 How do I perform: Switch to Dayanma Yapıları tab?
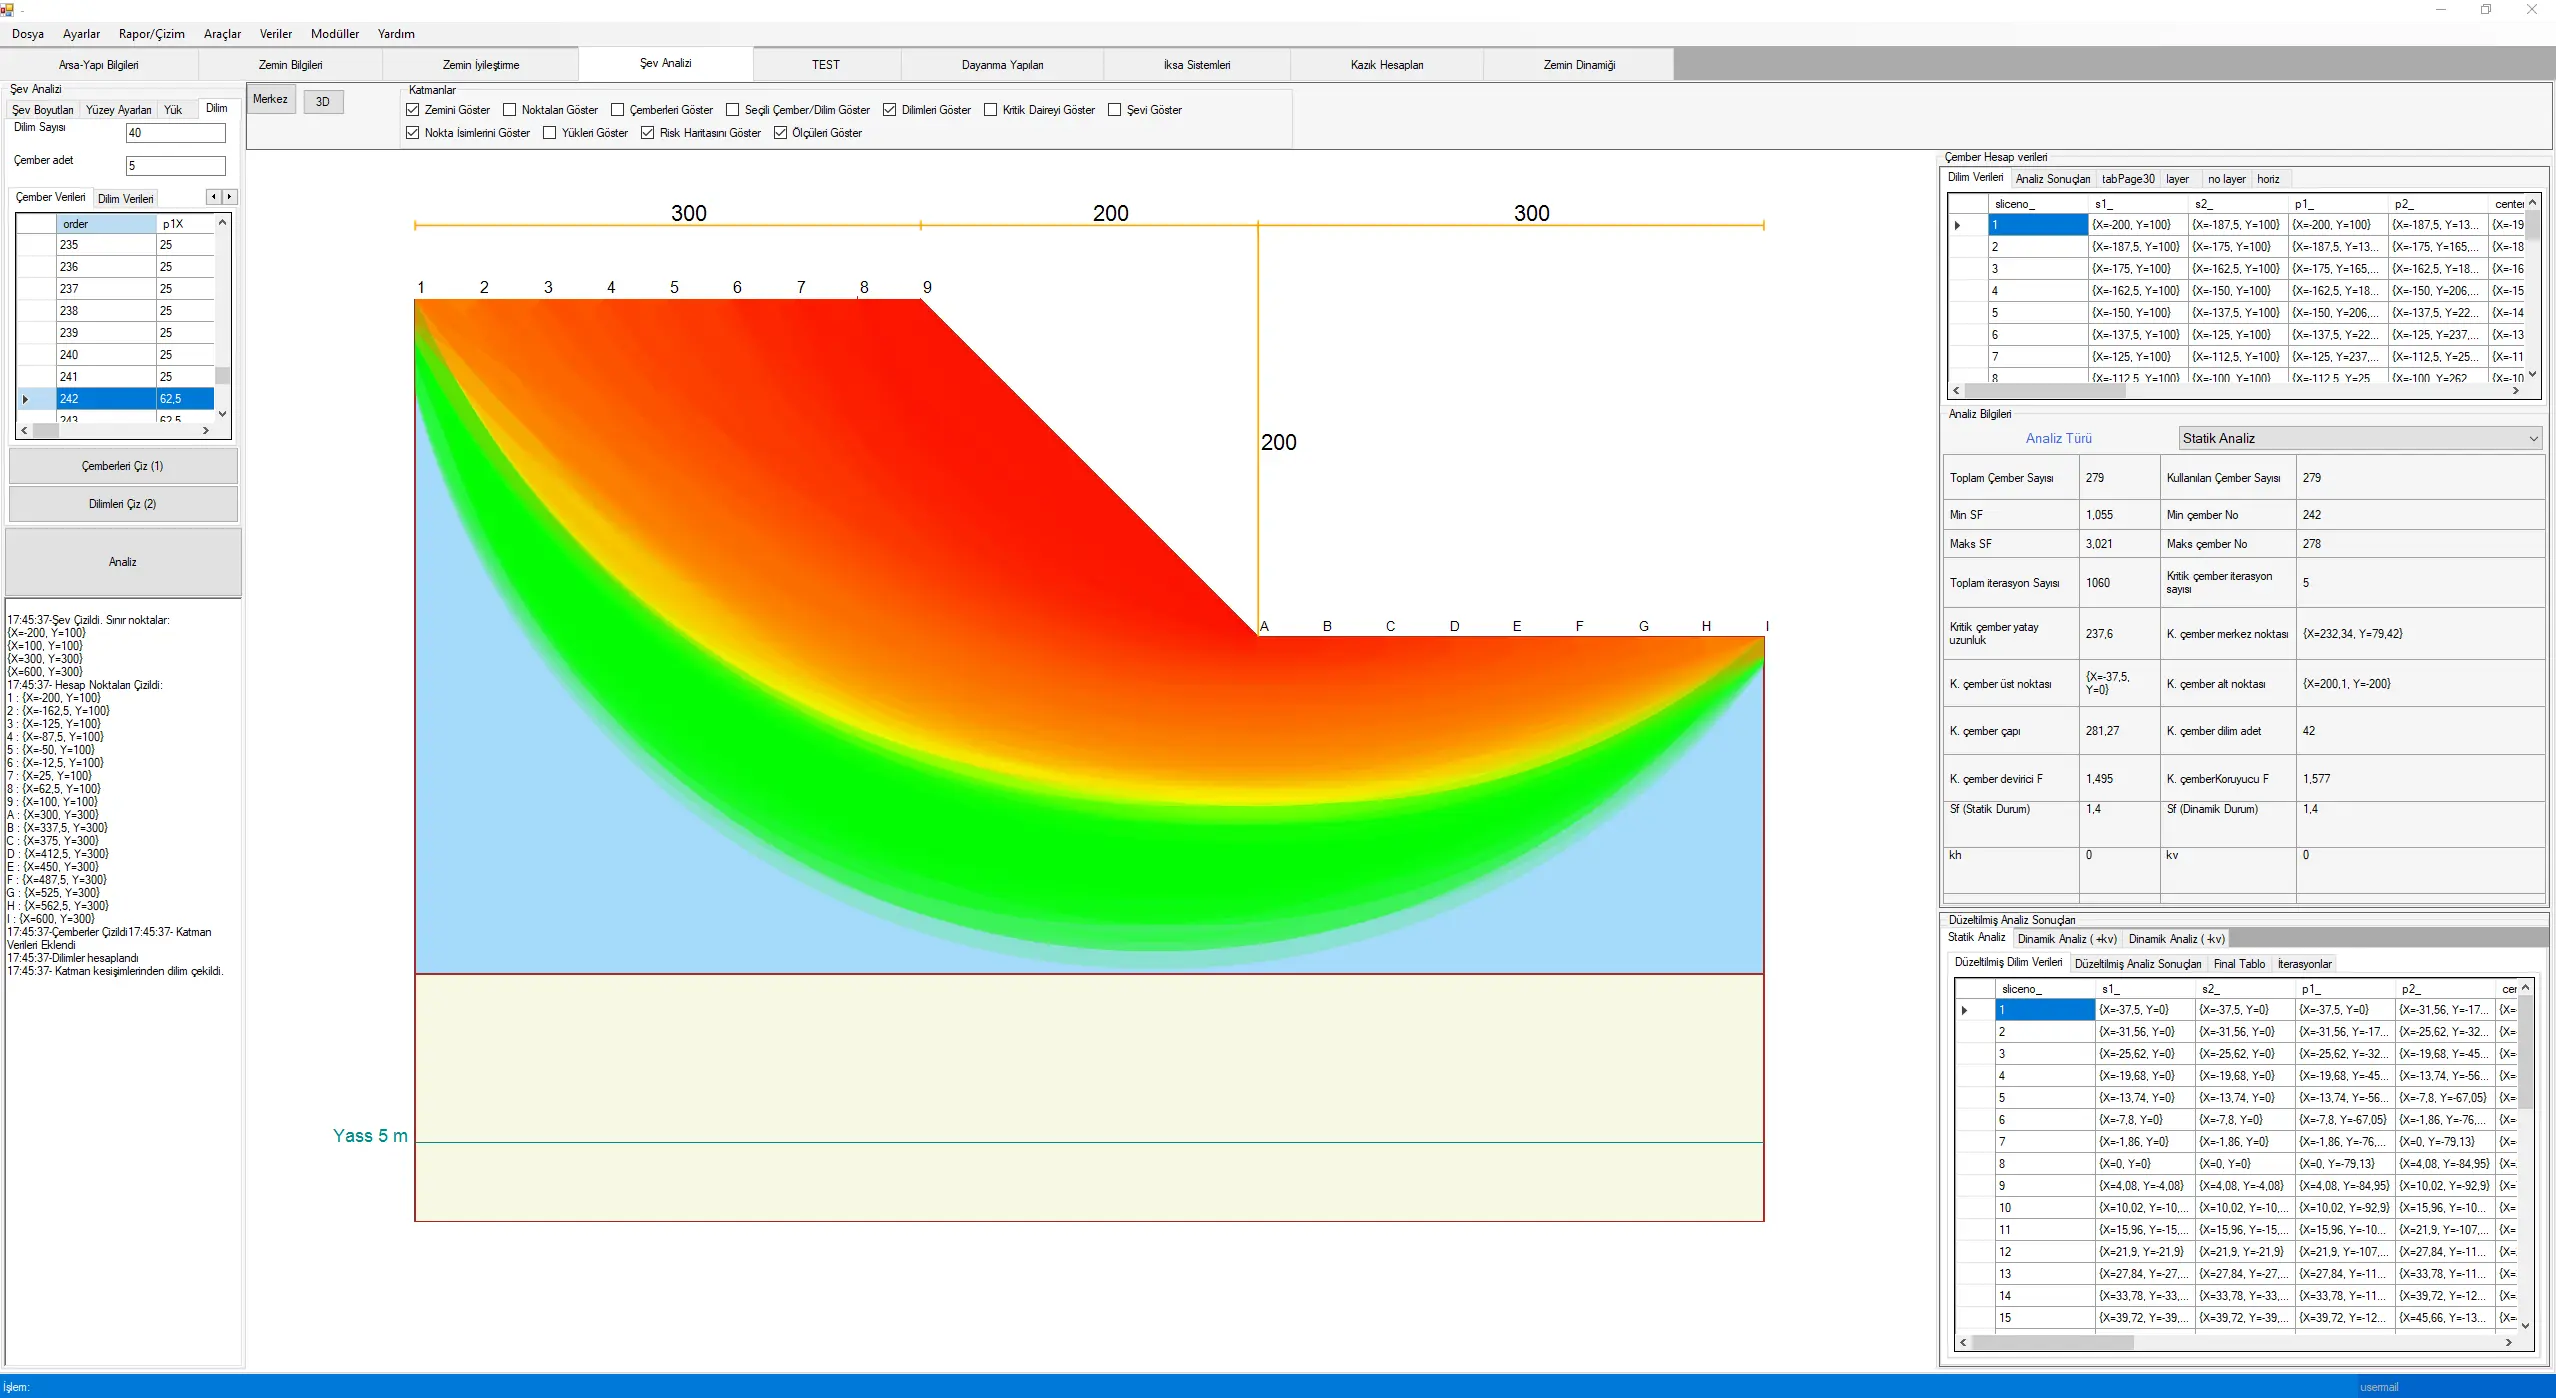[x=1002, y=65]
